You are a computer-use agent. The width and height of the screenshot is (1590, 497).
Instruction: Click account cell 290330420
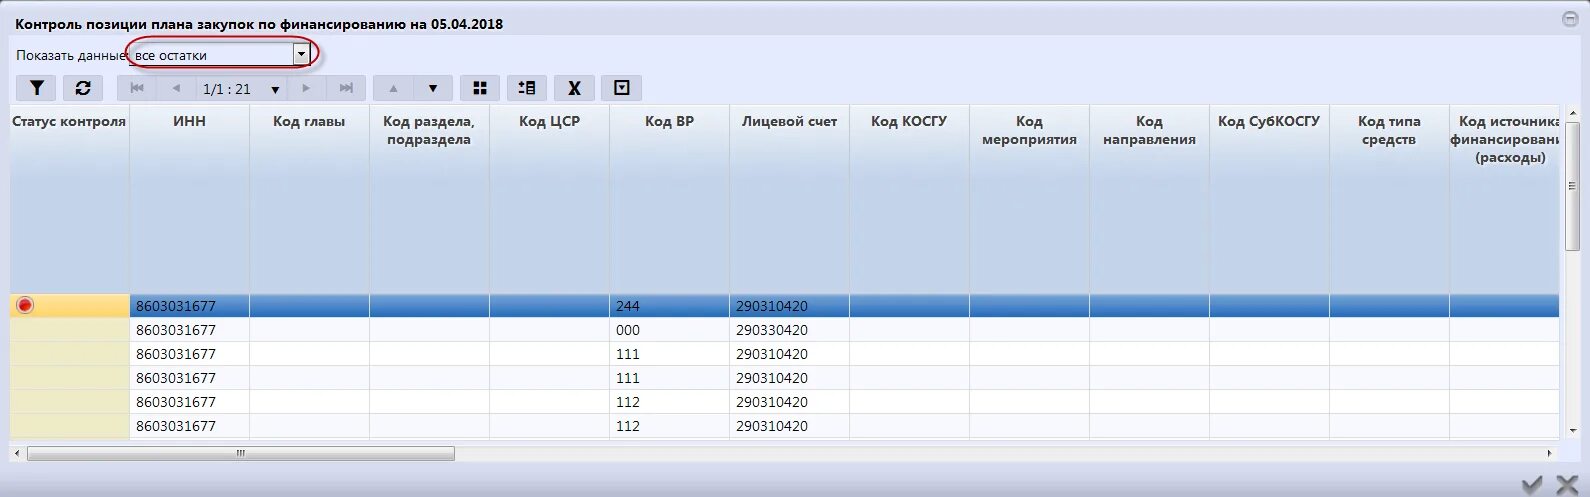789,330
